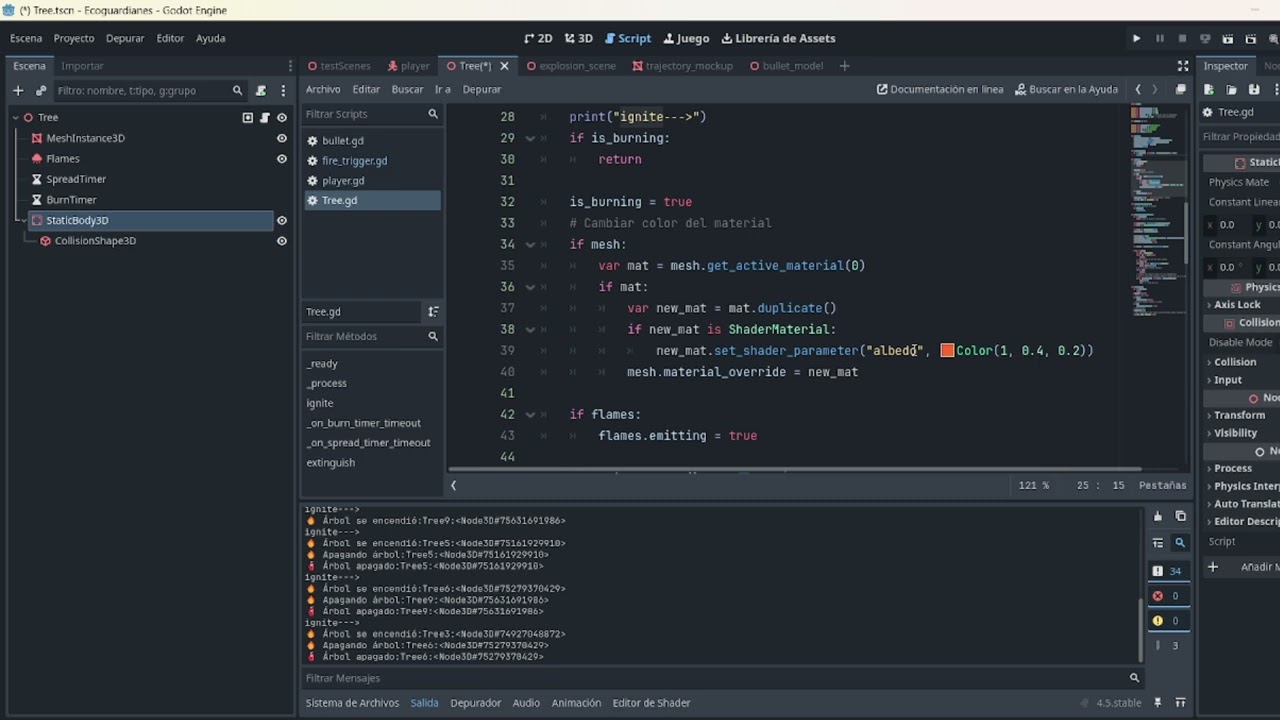Copy output selection icon
The height and width of the screenshot is (720, 1280).
point(1180,516)
